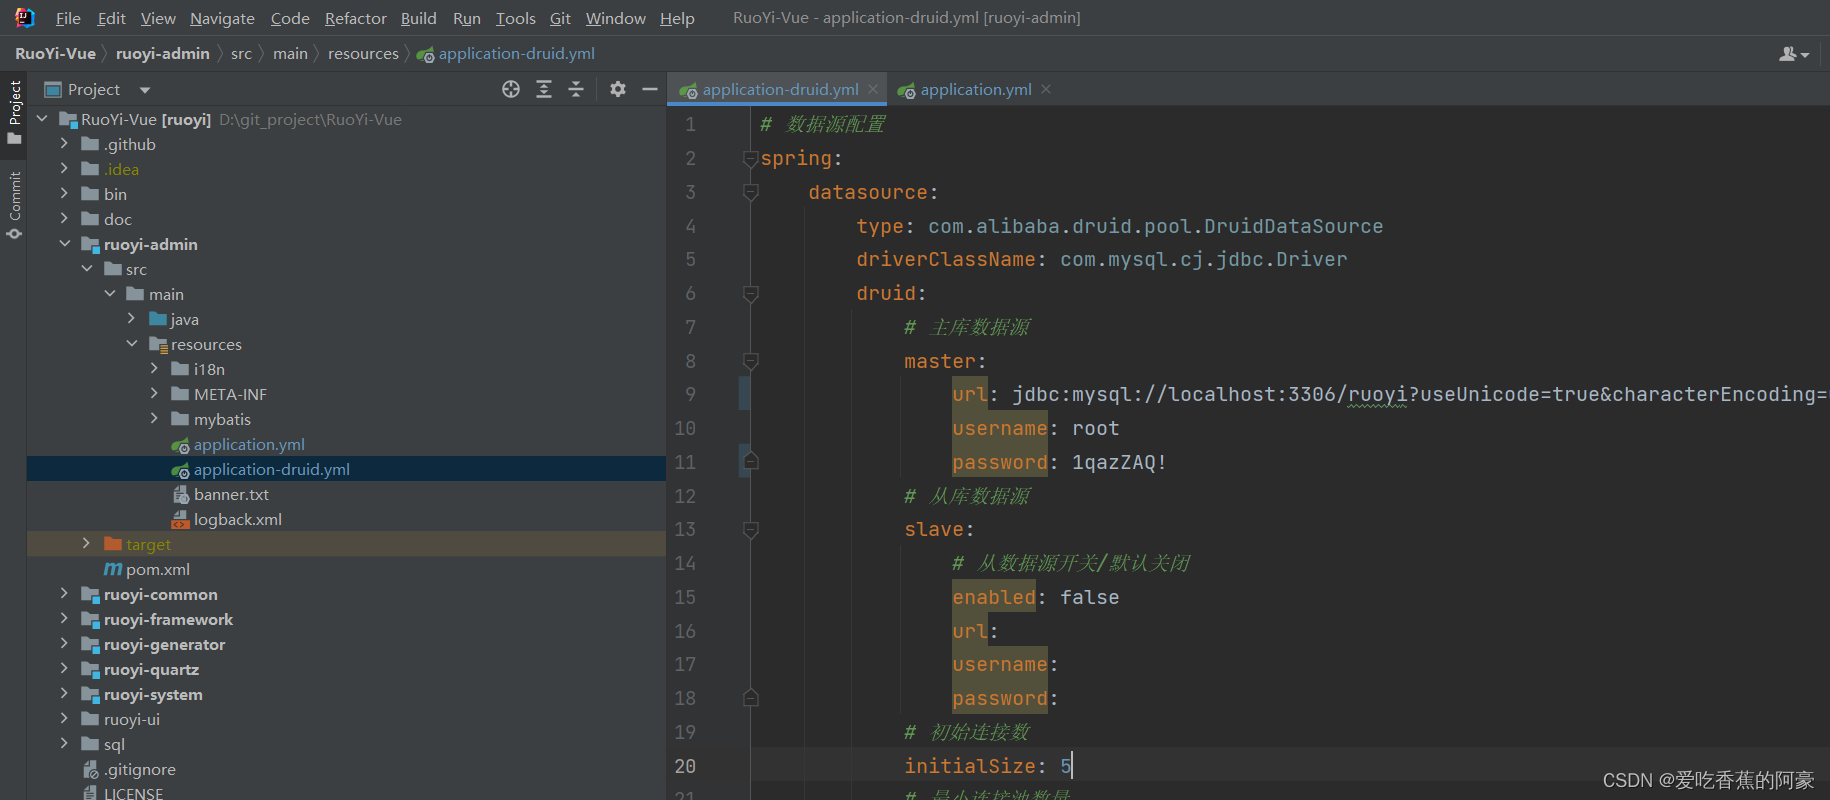Hide the Project tool window with minus icon
This screenshot has width=1830, height=800.
point(650,89)
